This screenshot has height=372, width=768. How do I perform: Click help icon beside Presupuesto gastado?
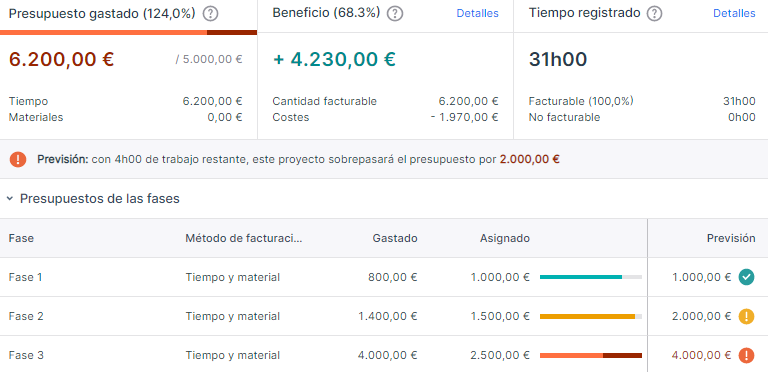click(210, 14)
